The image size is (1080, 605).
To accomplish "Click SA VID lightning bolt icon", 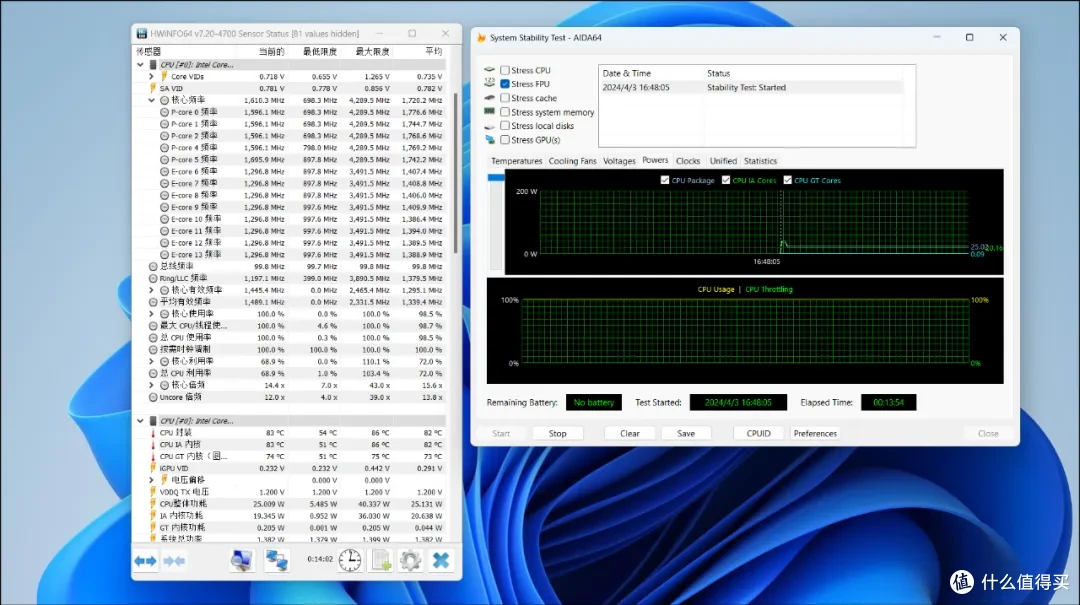I will (x=153, y=88).
